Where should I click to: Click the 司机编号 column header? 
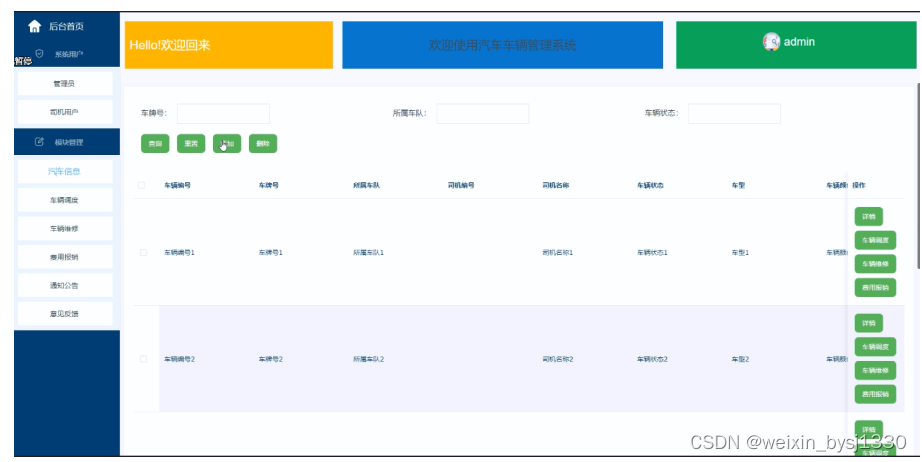click(x=461, y=185)
